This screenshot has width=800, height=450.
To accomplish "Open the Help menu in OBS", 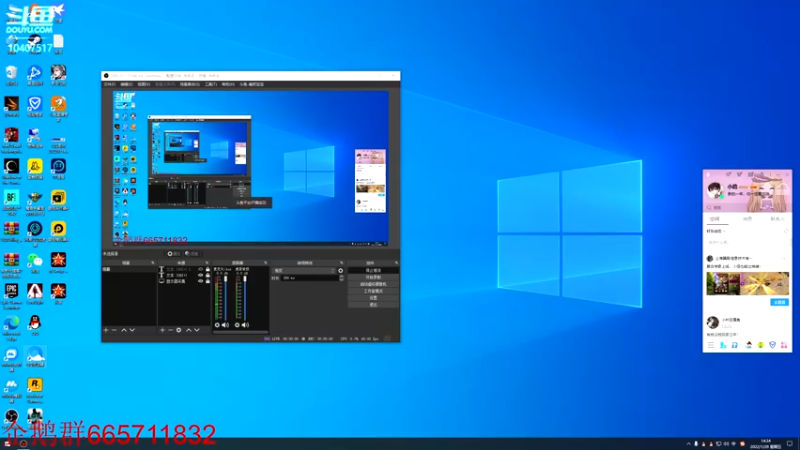I will point(228,84).
